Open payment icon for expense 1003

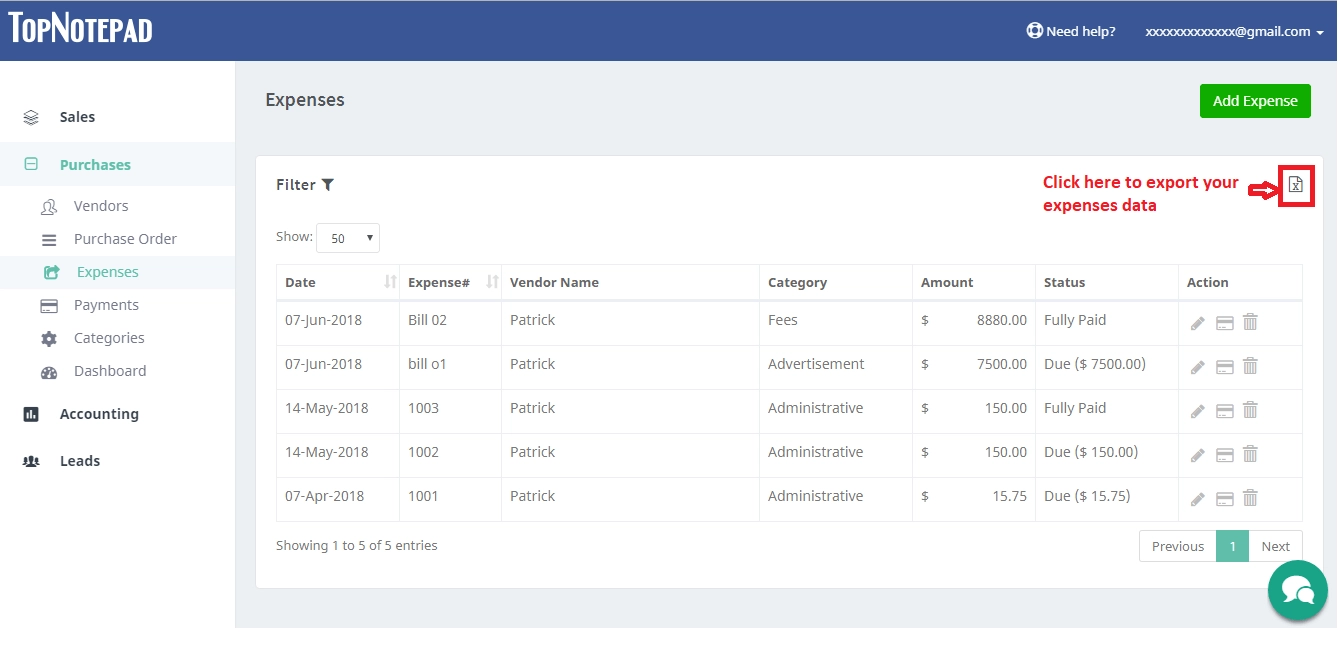point(1224,411)
